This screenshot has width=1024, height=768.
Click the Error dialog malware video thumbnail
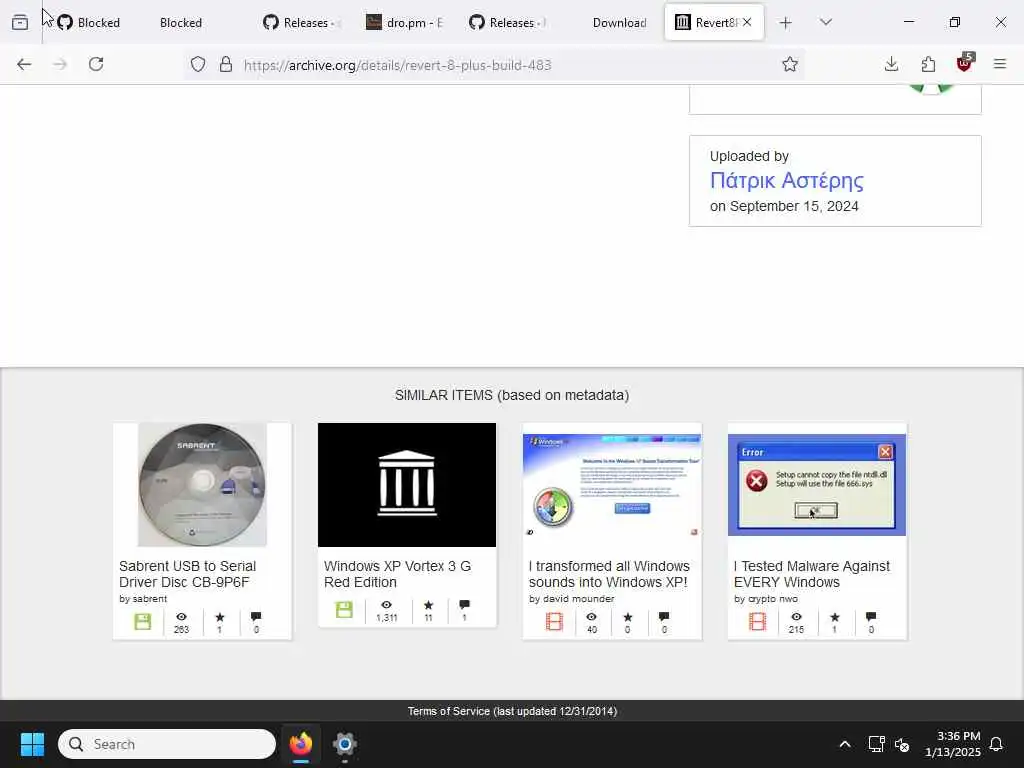tap(817, 485)
